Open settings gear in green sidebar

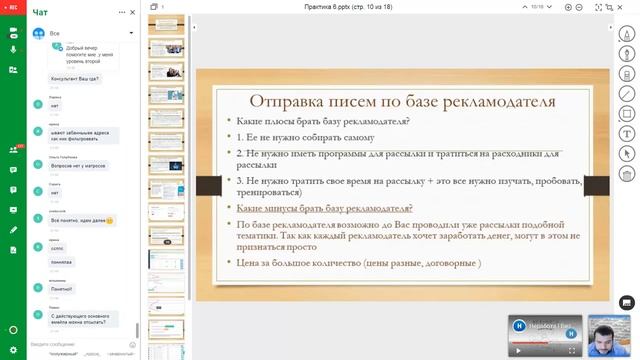pyautogui.click(x=13, y=350)
